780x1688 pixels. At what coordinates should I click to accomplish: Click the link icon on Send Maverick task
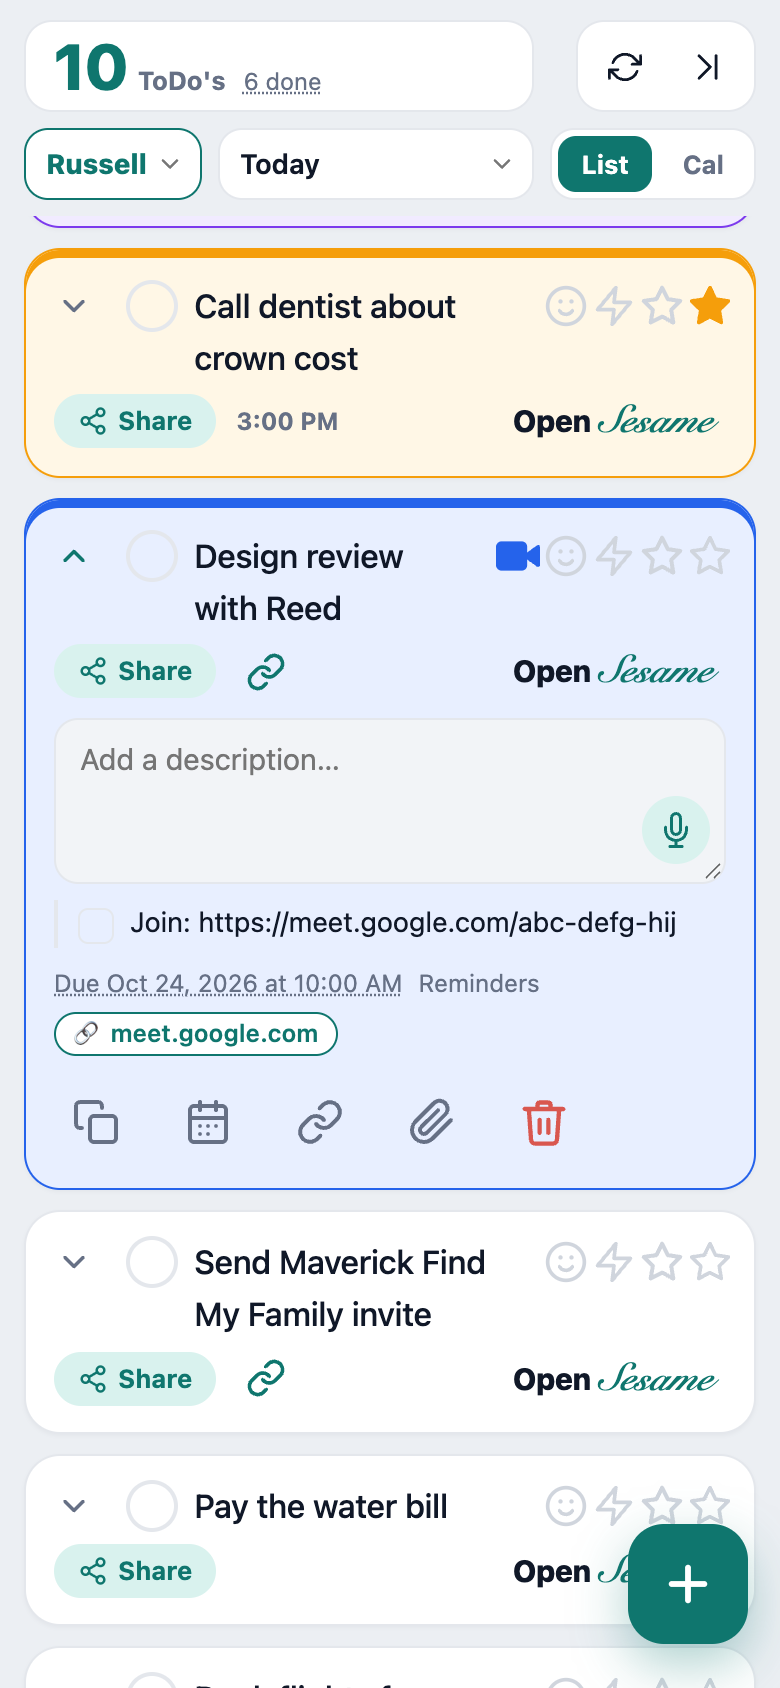click(266, 1378)
